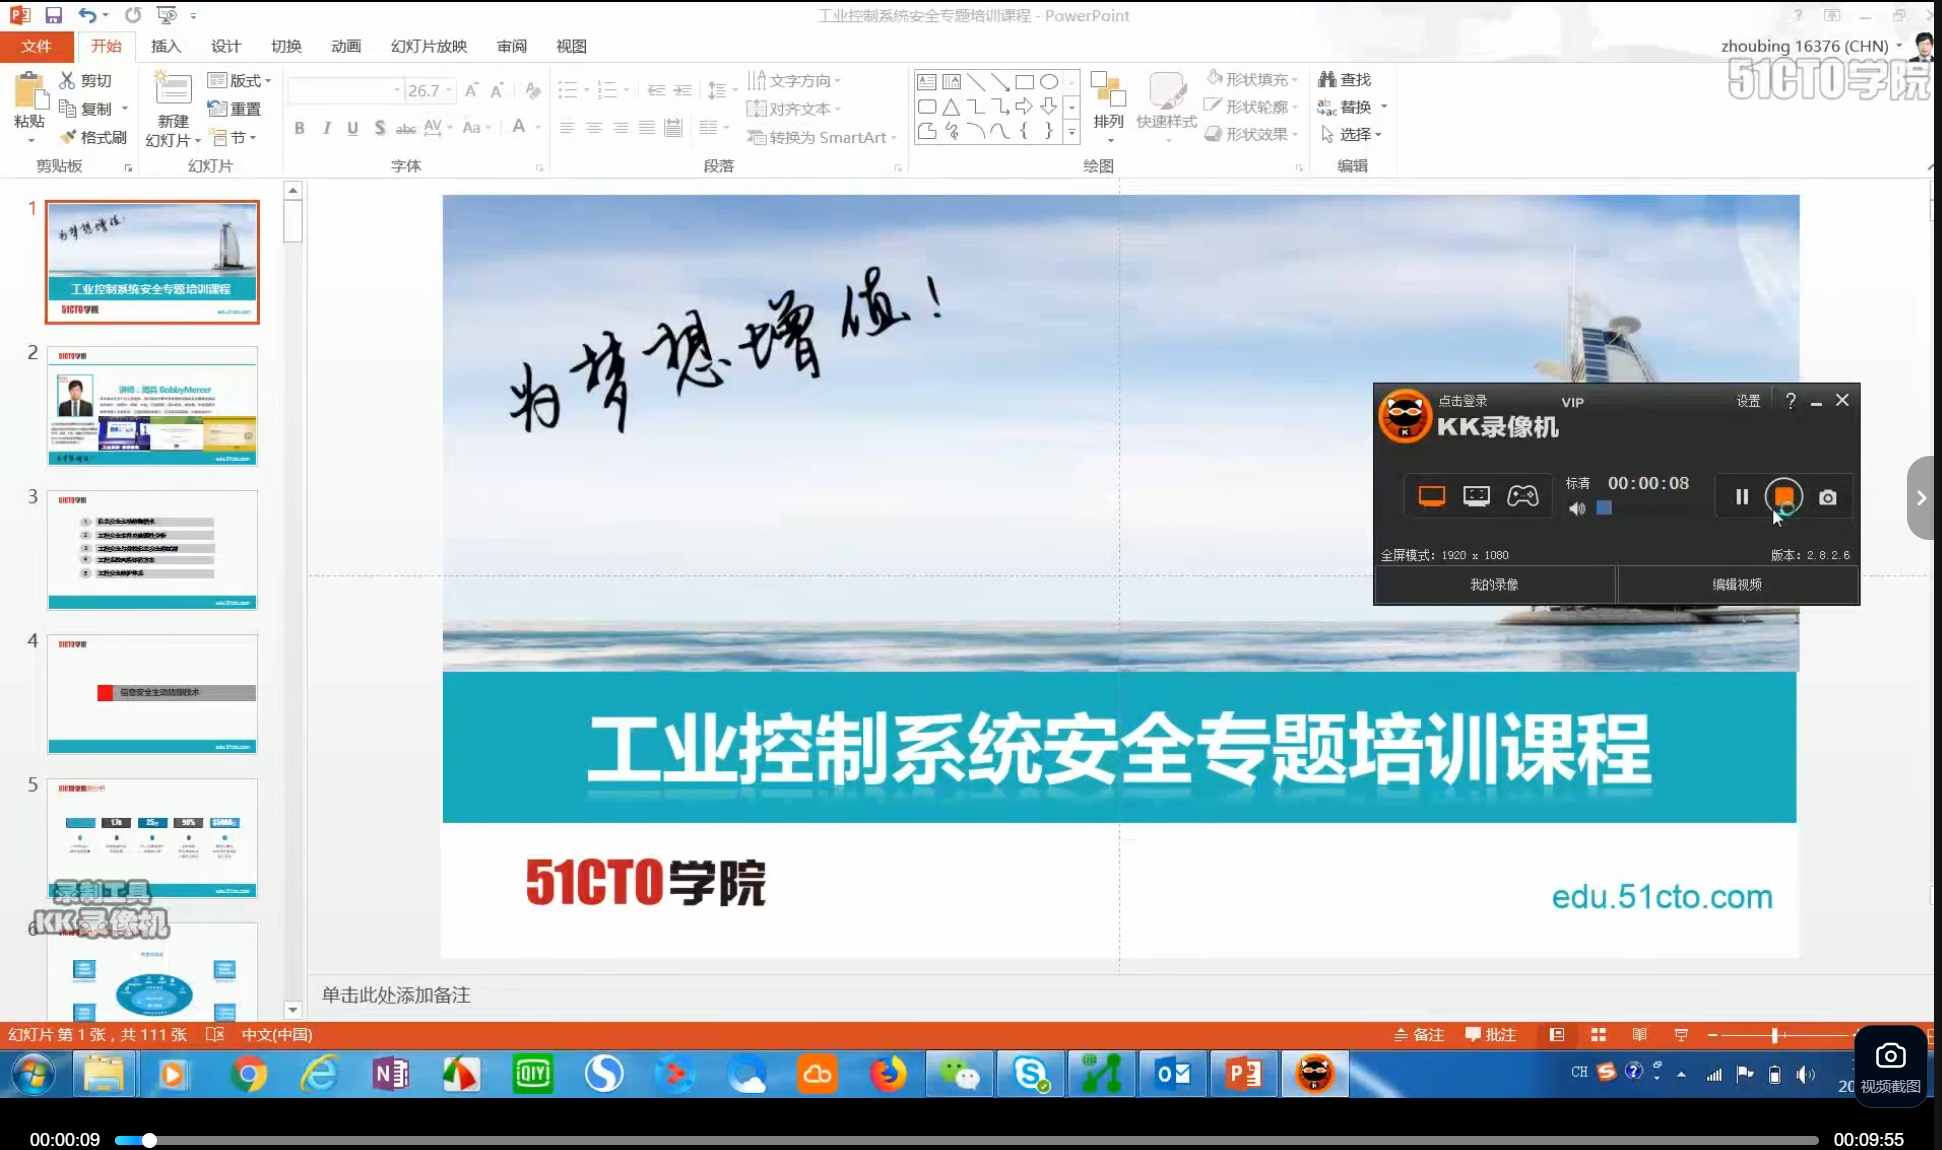The height and width of the screenshot is (1150, 1942).
Task: Open 我的录像 in KK录像机
Action: tap(1492, 584)
